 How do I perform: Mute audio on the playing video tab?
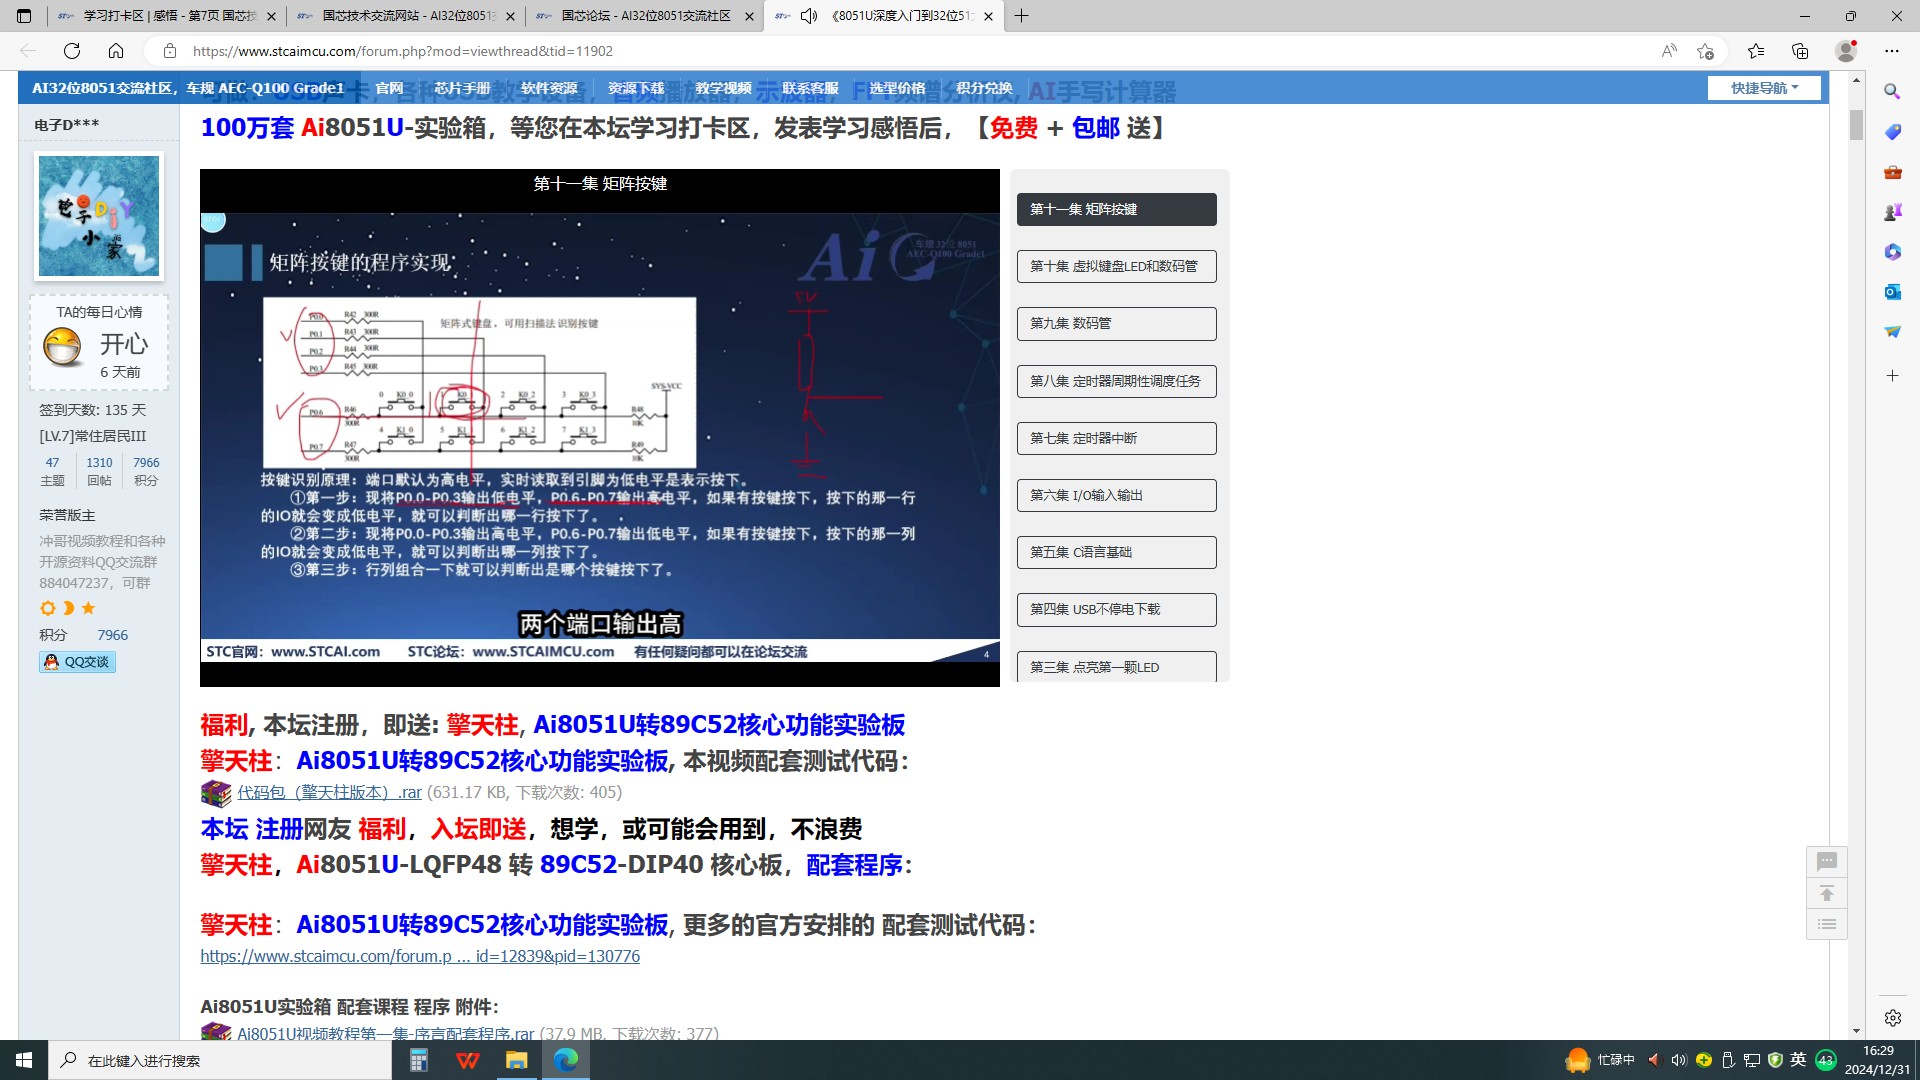click(x=809, y=16)
